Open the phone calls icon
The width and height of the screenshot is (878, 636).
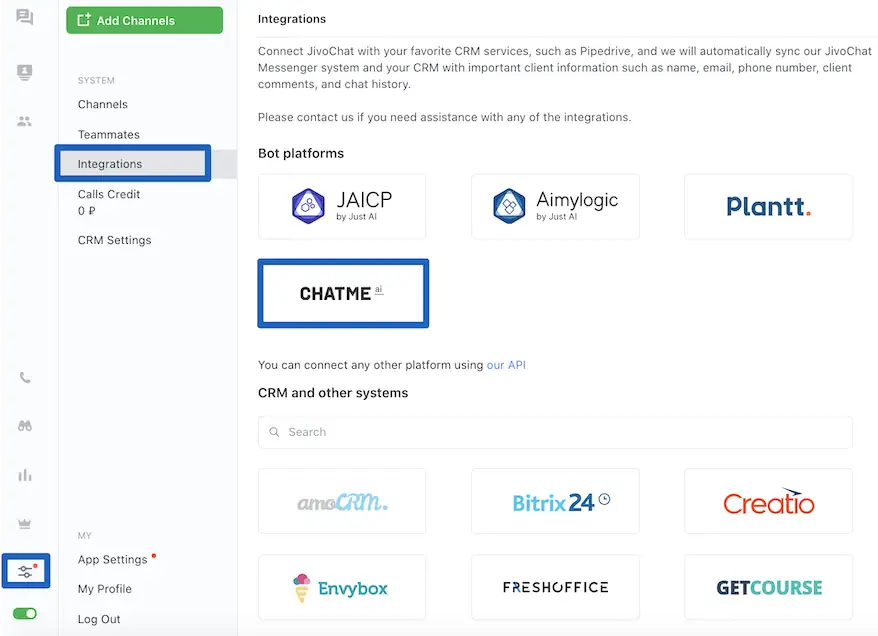coord(25,378)
